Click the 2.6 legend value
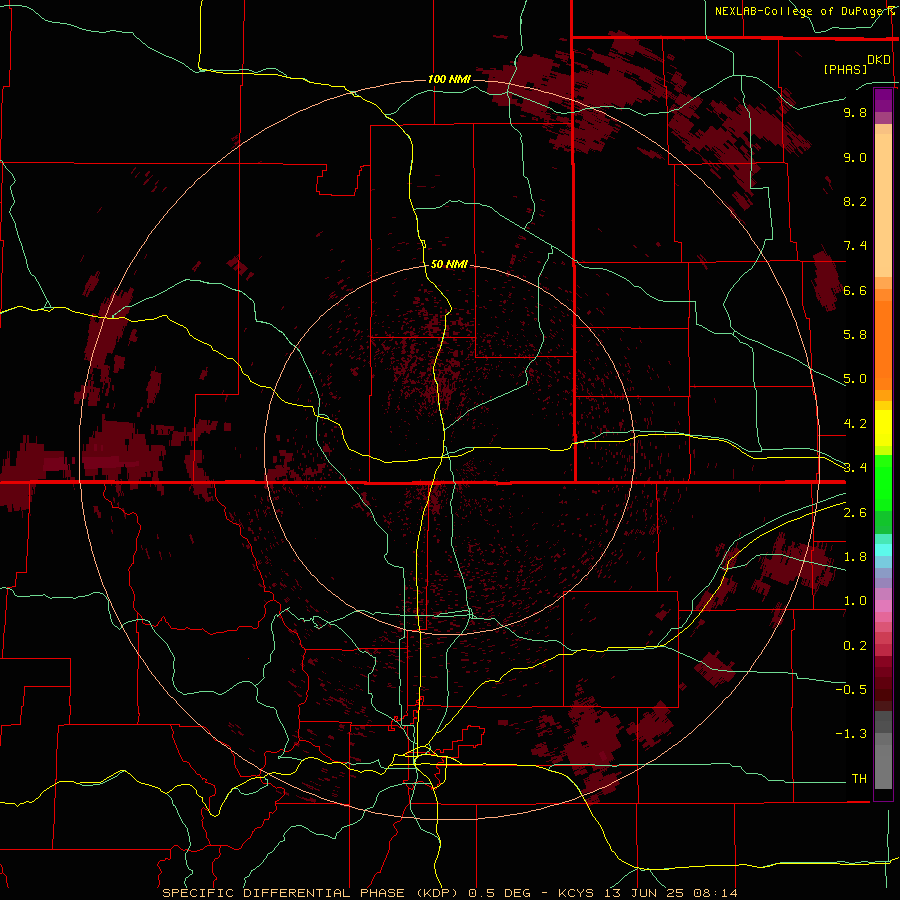This screenshot has width=900, height=900. (x=855, y=513)
